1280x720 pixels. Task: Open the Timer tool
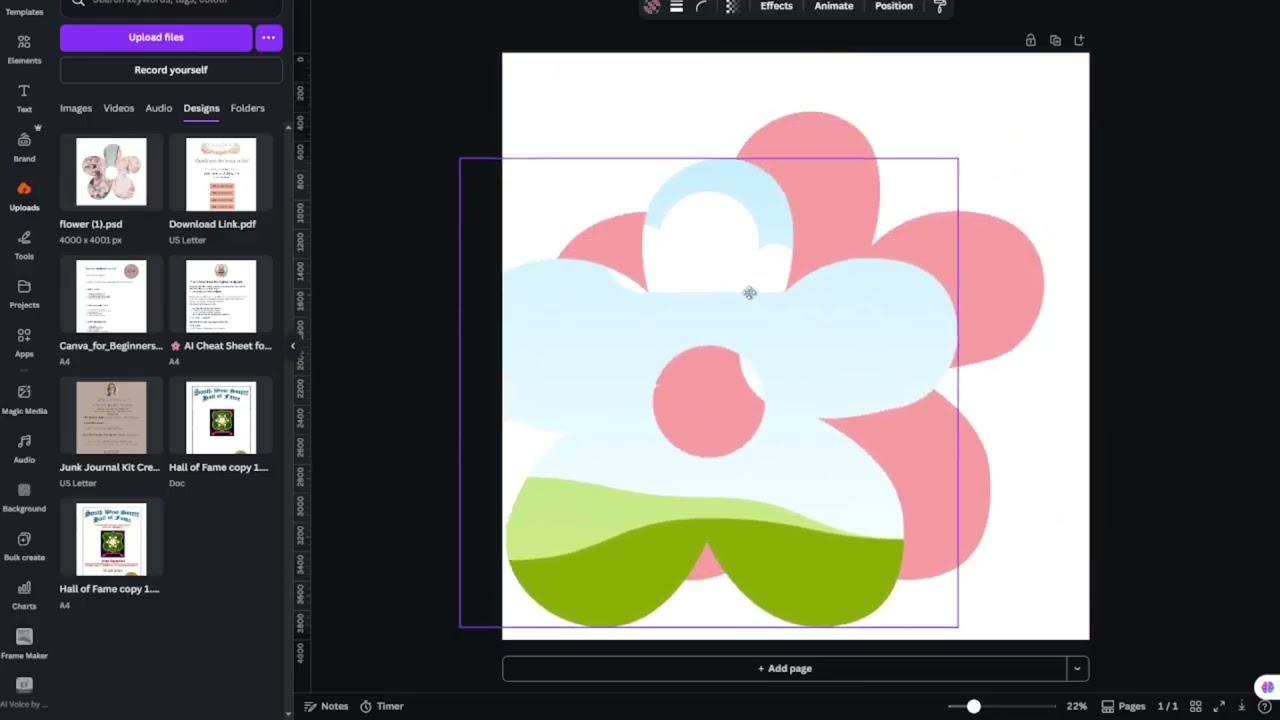[x=382, y=706]
